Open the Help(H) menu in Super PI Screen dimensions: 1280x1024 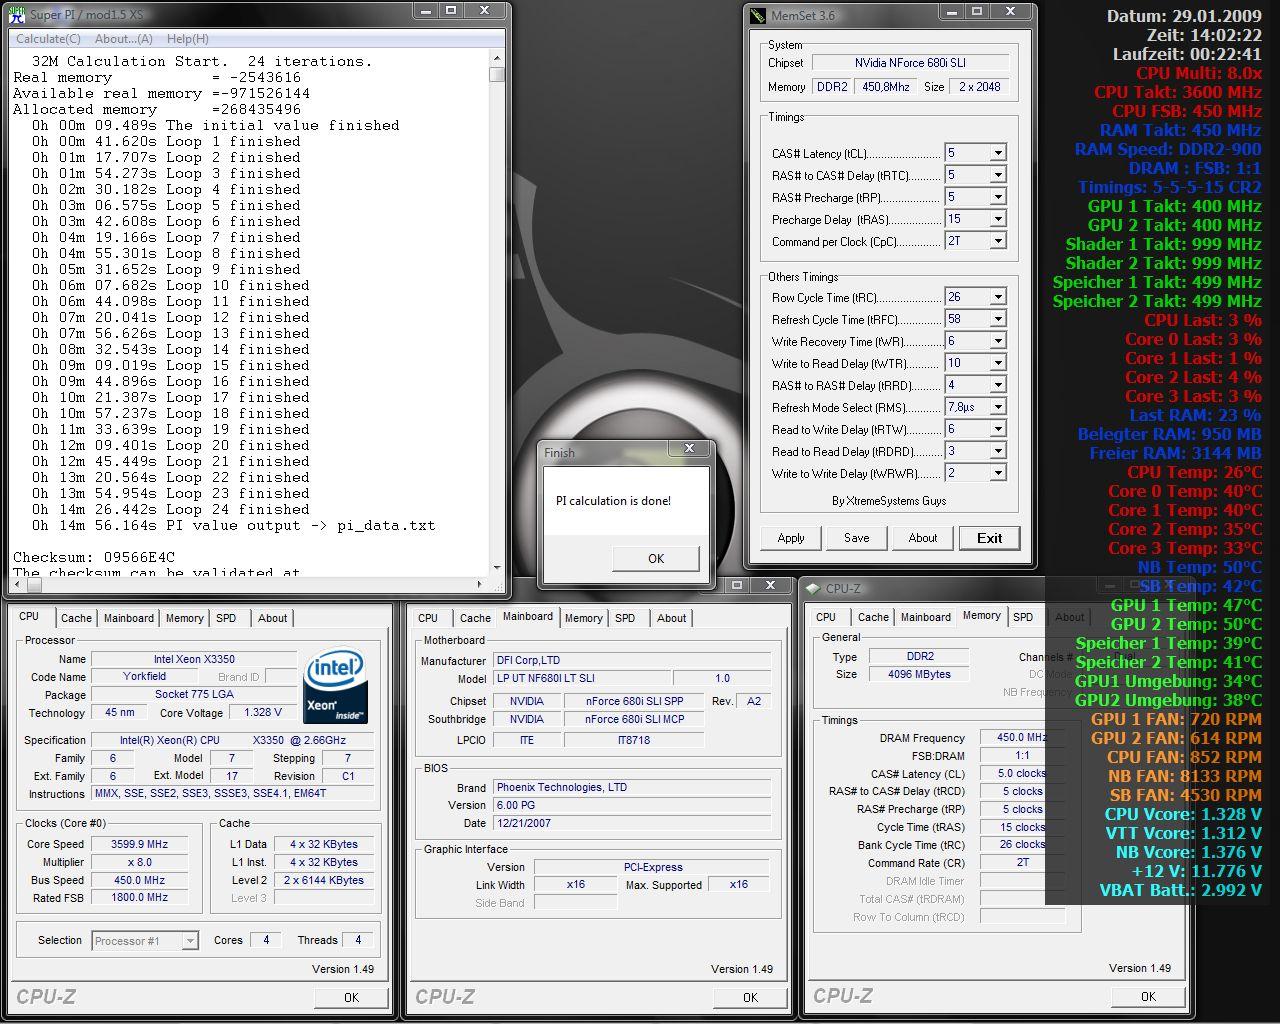point(187,39)
